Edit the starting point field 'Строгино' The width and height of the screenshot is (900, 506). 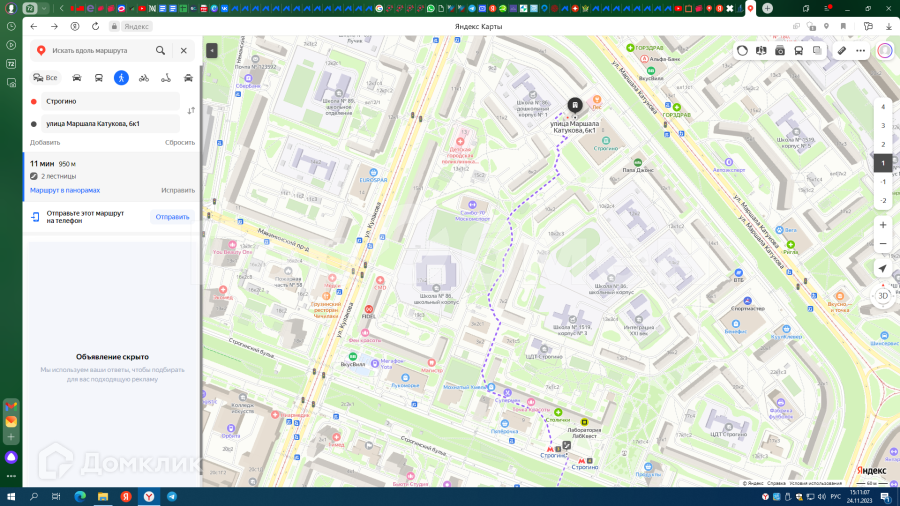(110, 102)
